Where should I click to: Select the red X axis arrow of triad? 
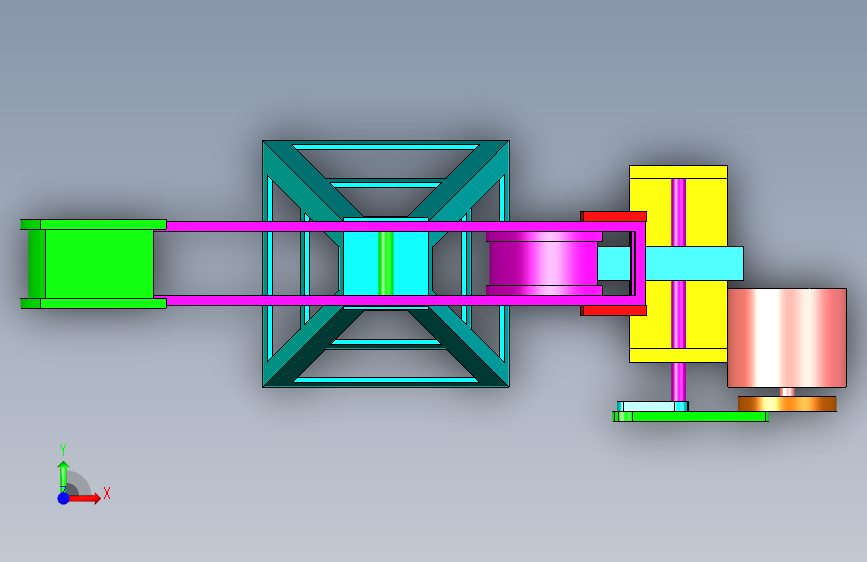pos(84,498)
